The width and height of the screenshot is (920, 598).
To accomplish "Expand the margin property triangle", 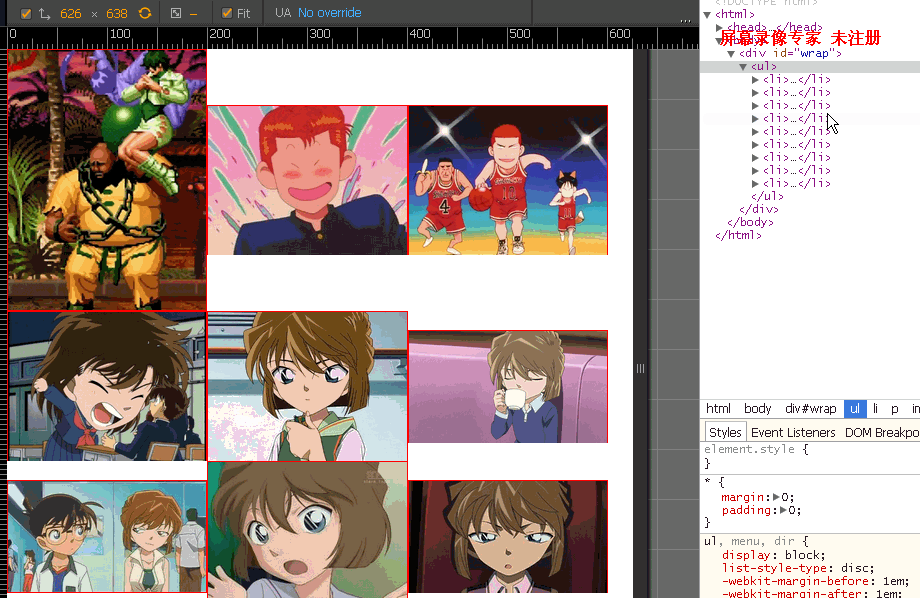I will tap(776, 497).
